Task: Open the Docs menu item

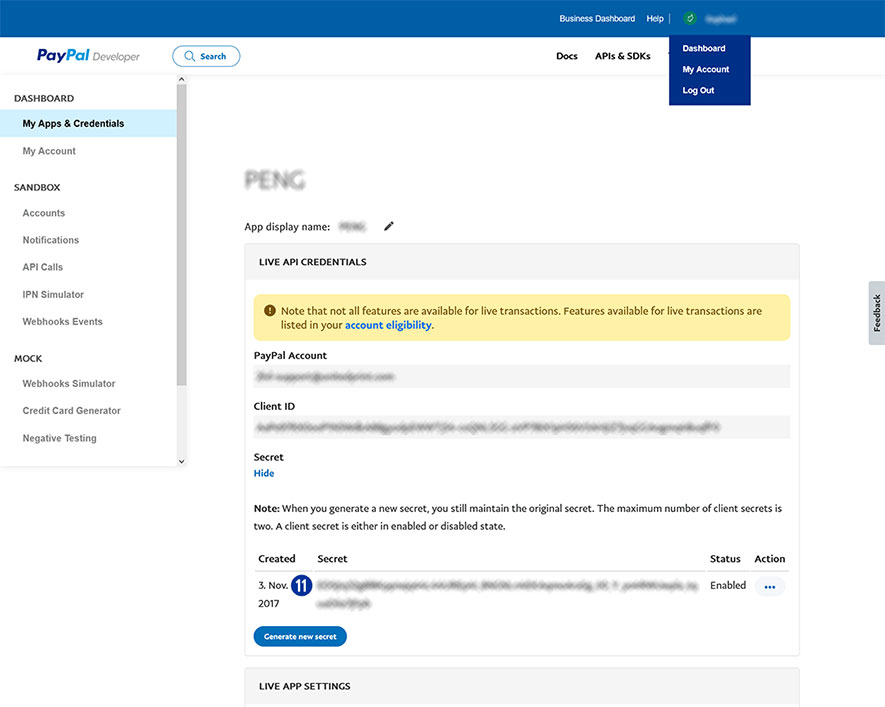Action: pyautogui.click(x=567, y=56)
